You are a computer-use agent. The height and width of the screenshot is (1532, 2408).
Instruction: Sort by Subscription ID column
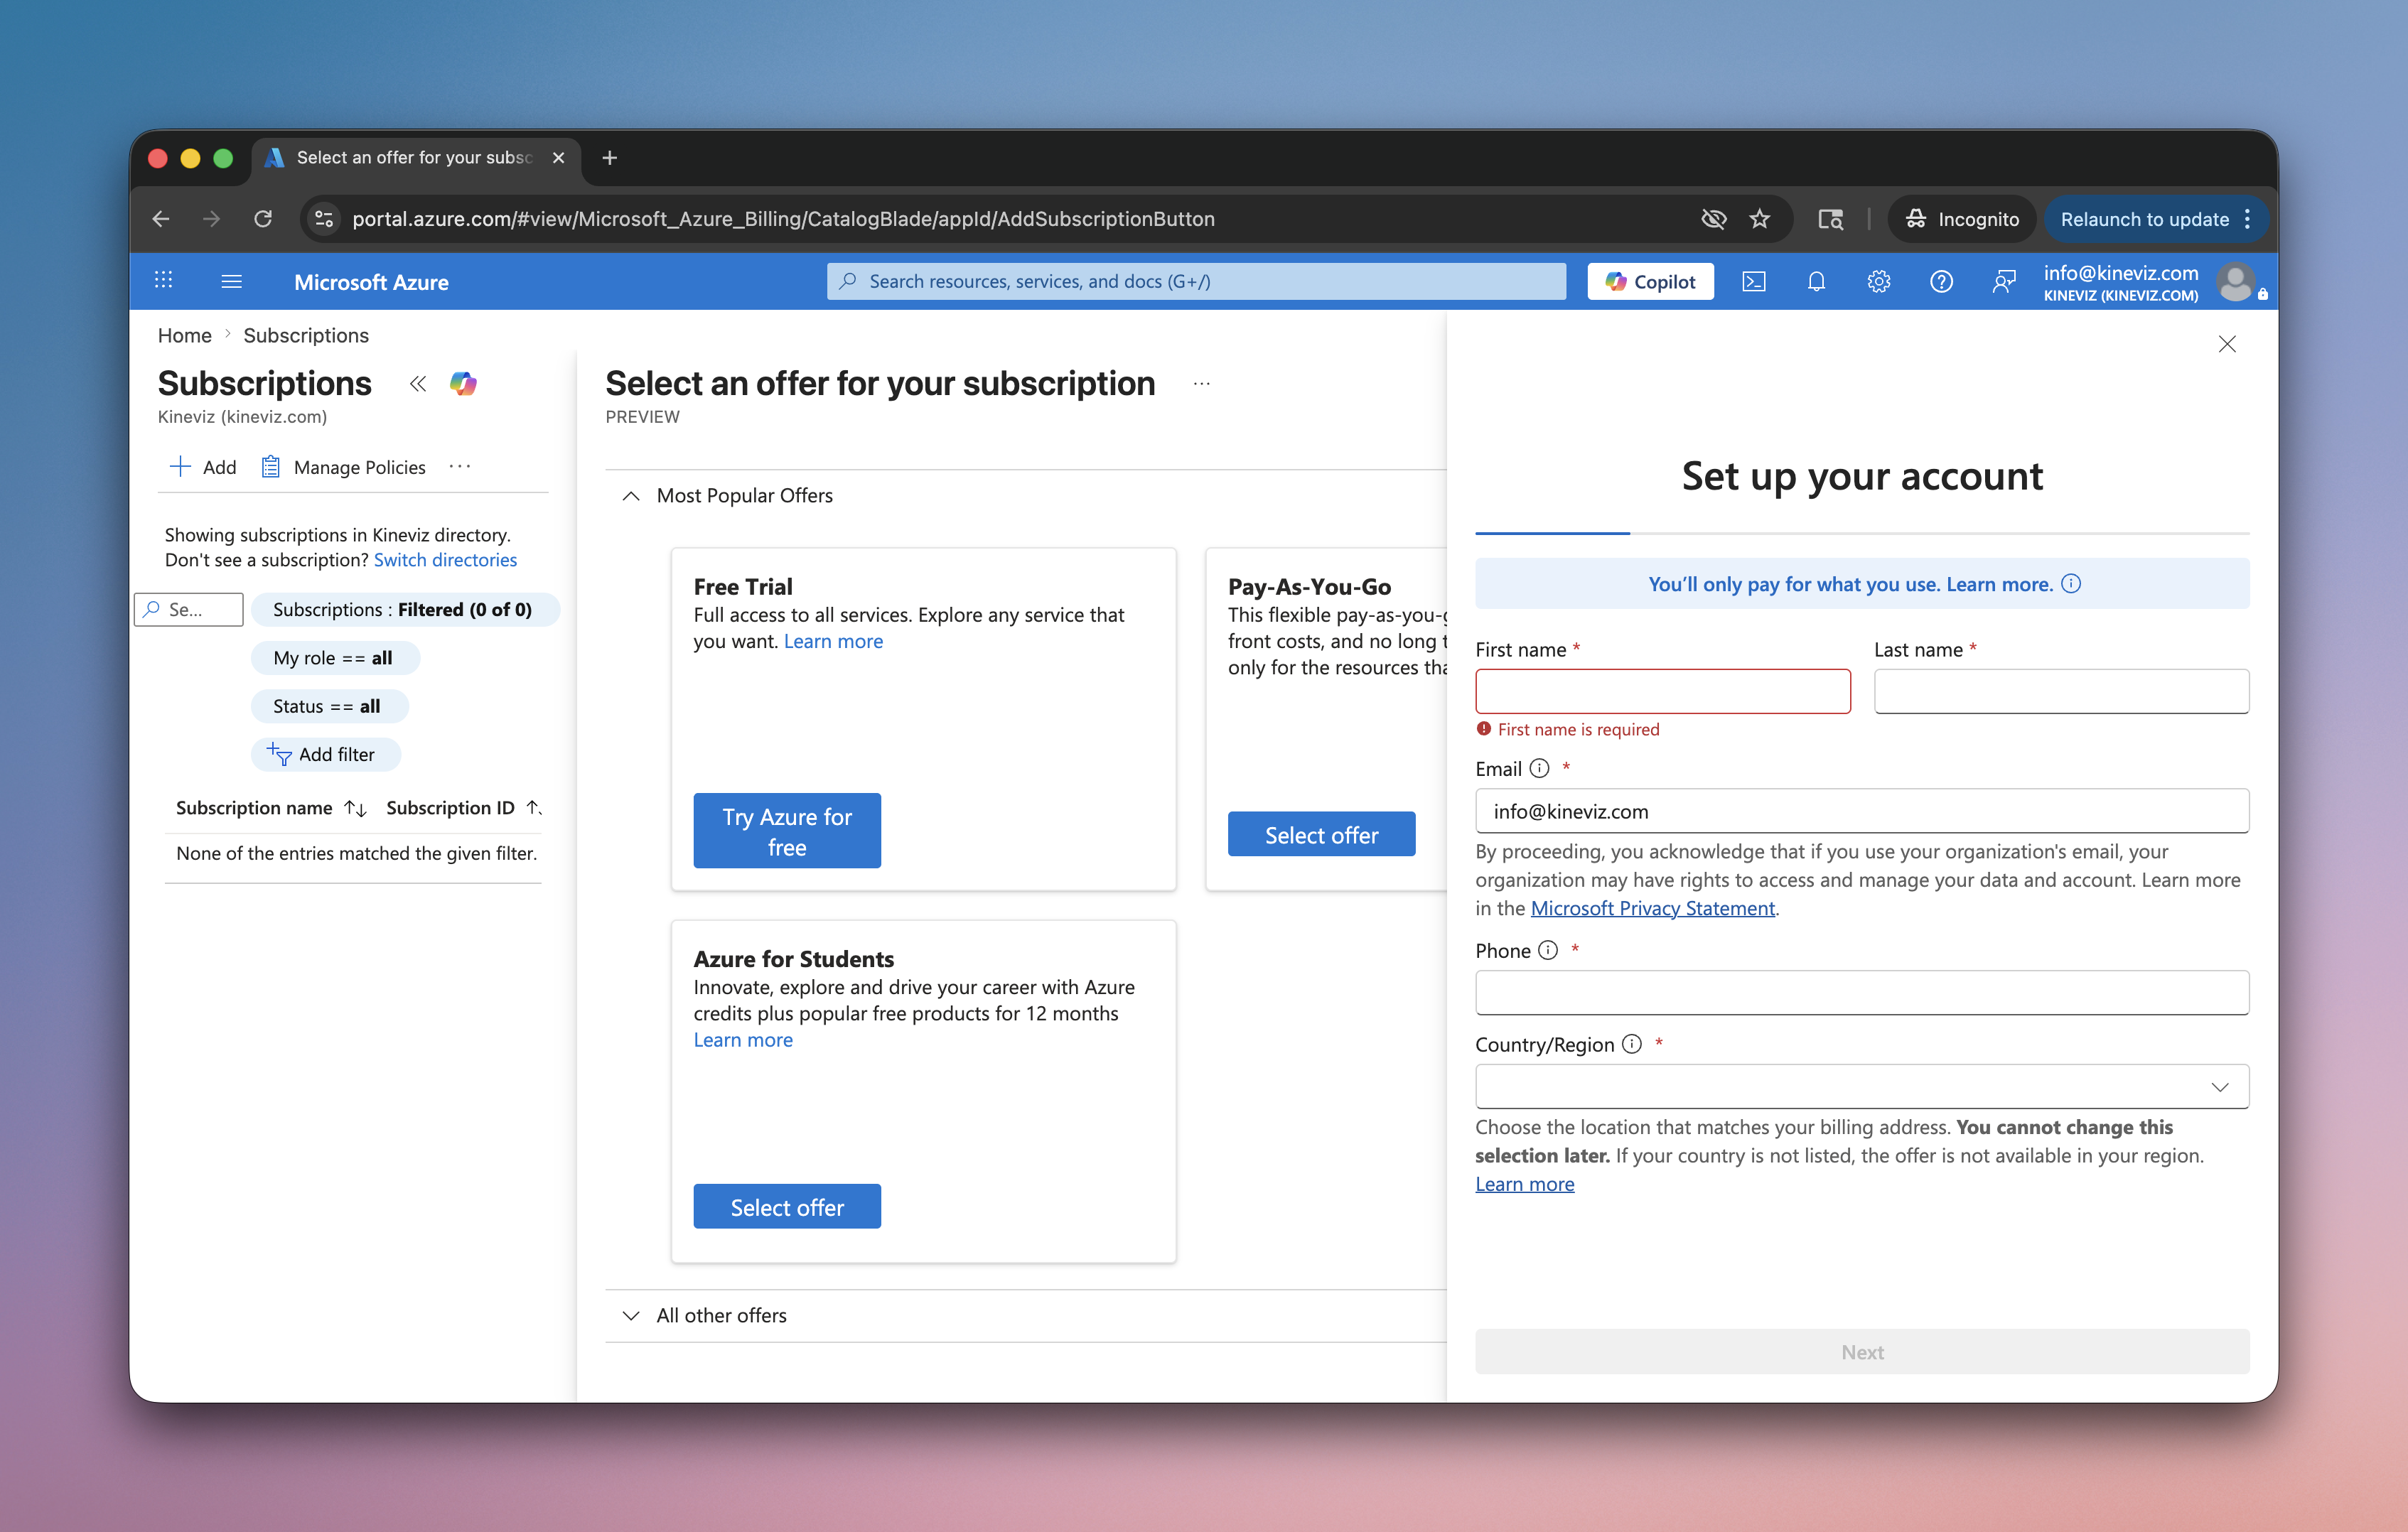coord(463,808)
